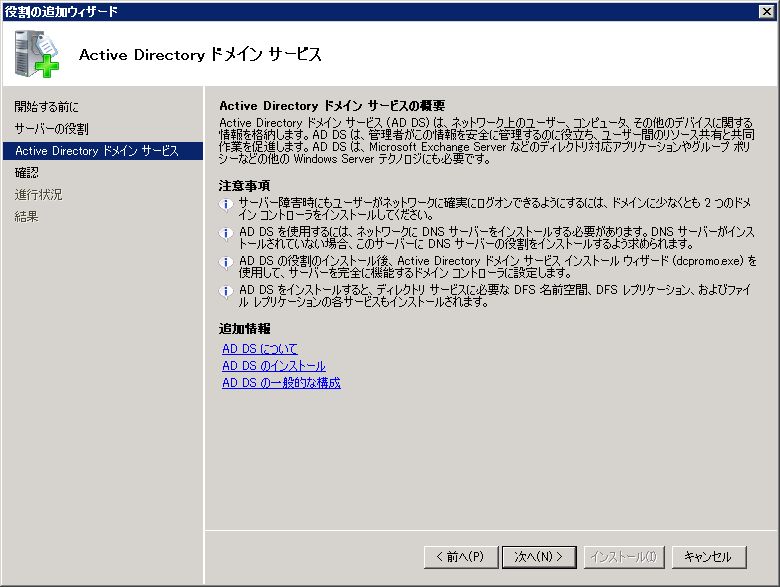
Task: Select サーバーの役割 step in sidebar
Action: 51,129
